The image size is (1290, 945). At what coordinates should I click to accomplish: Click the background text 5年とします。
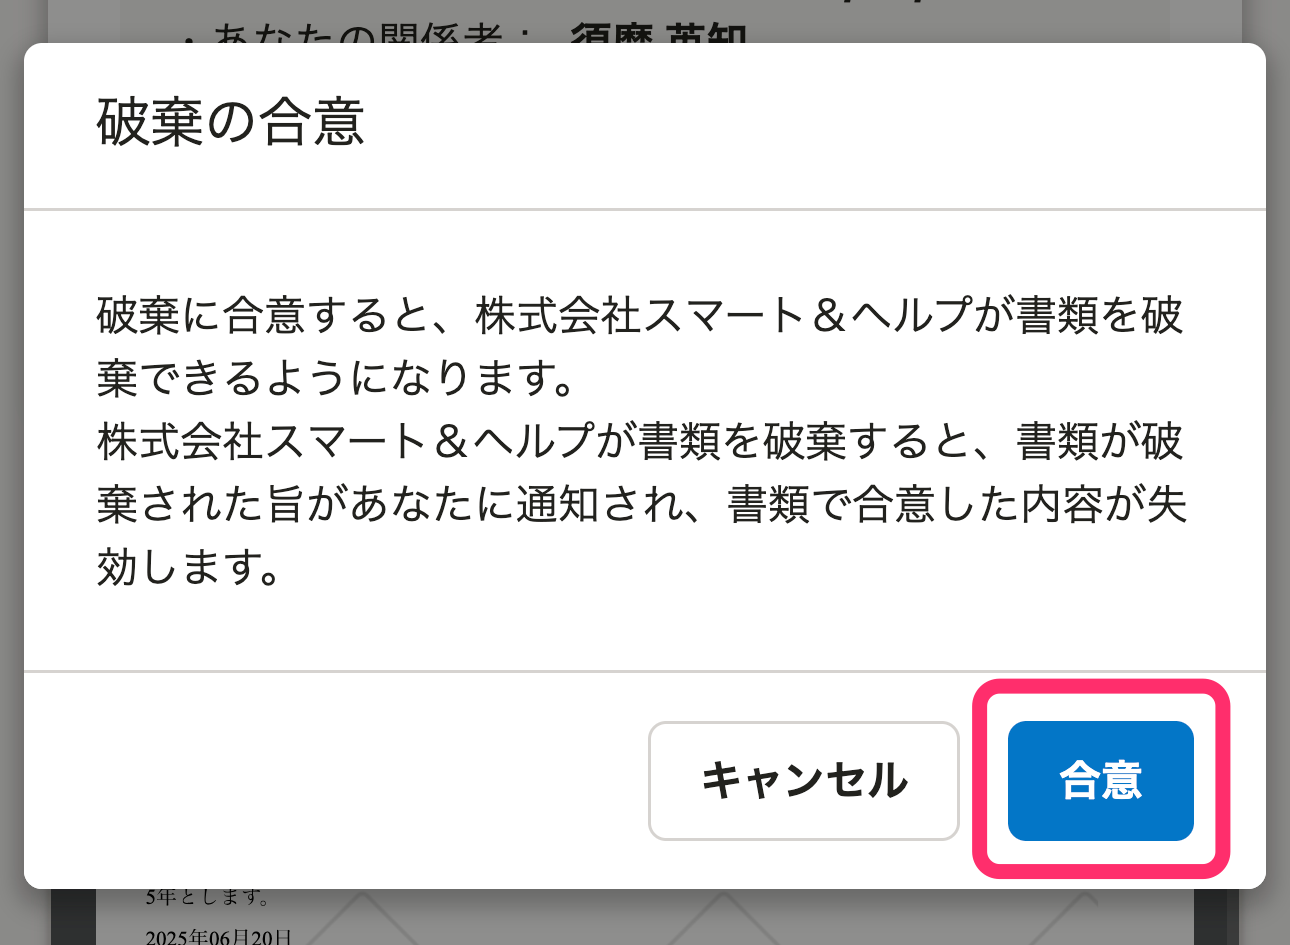208,897
